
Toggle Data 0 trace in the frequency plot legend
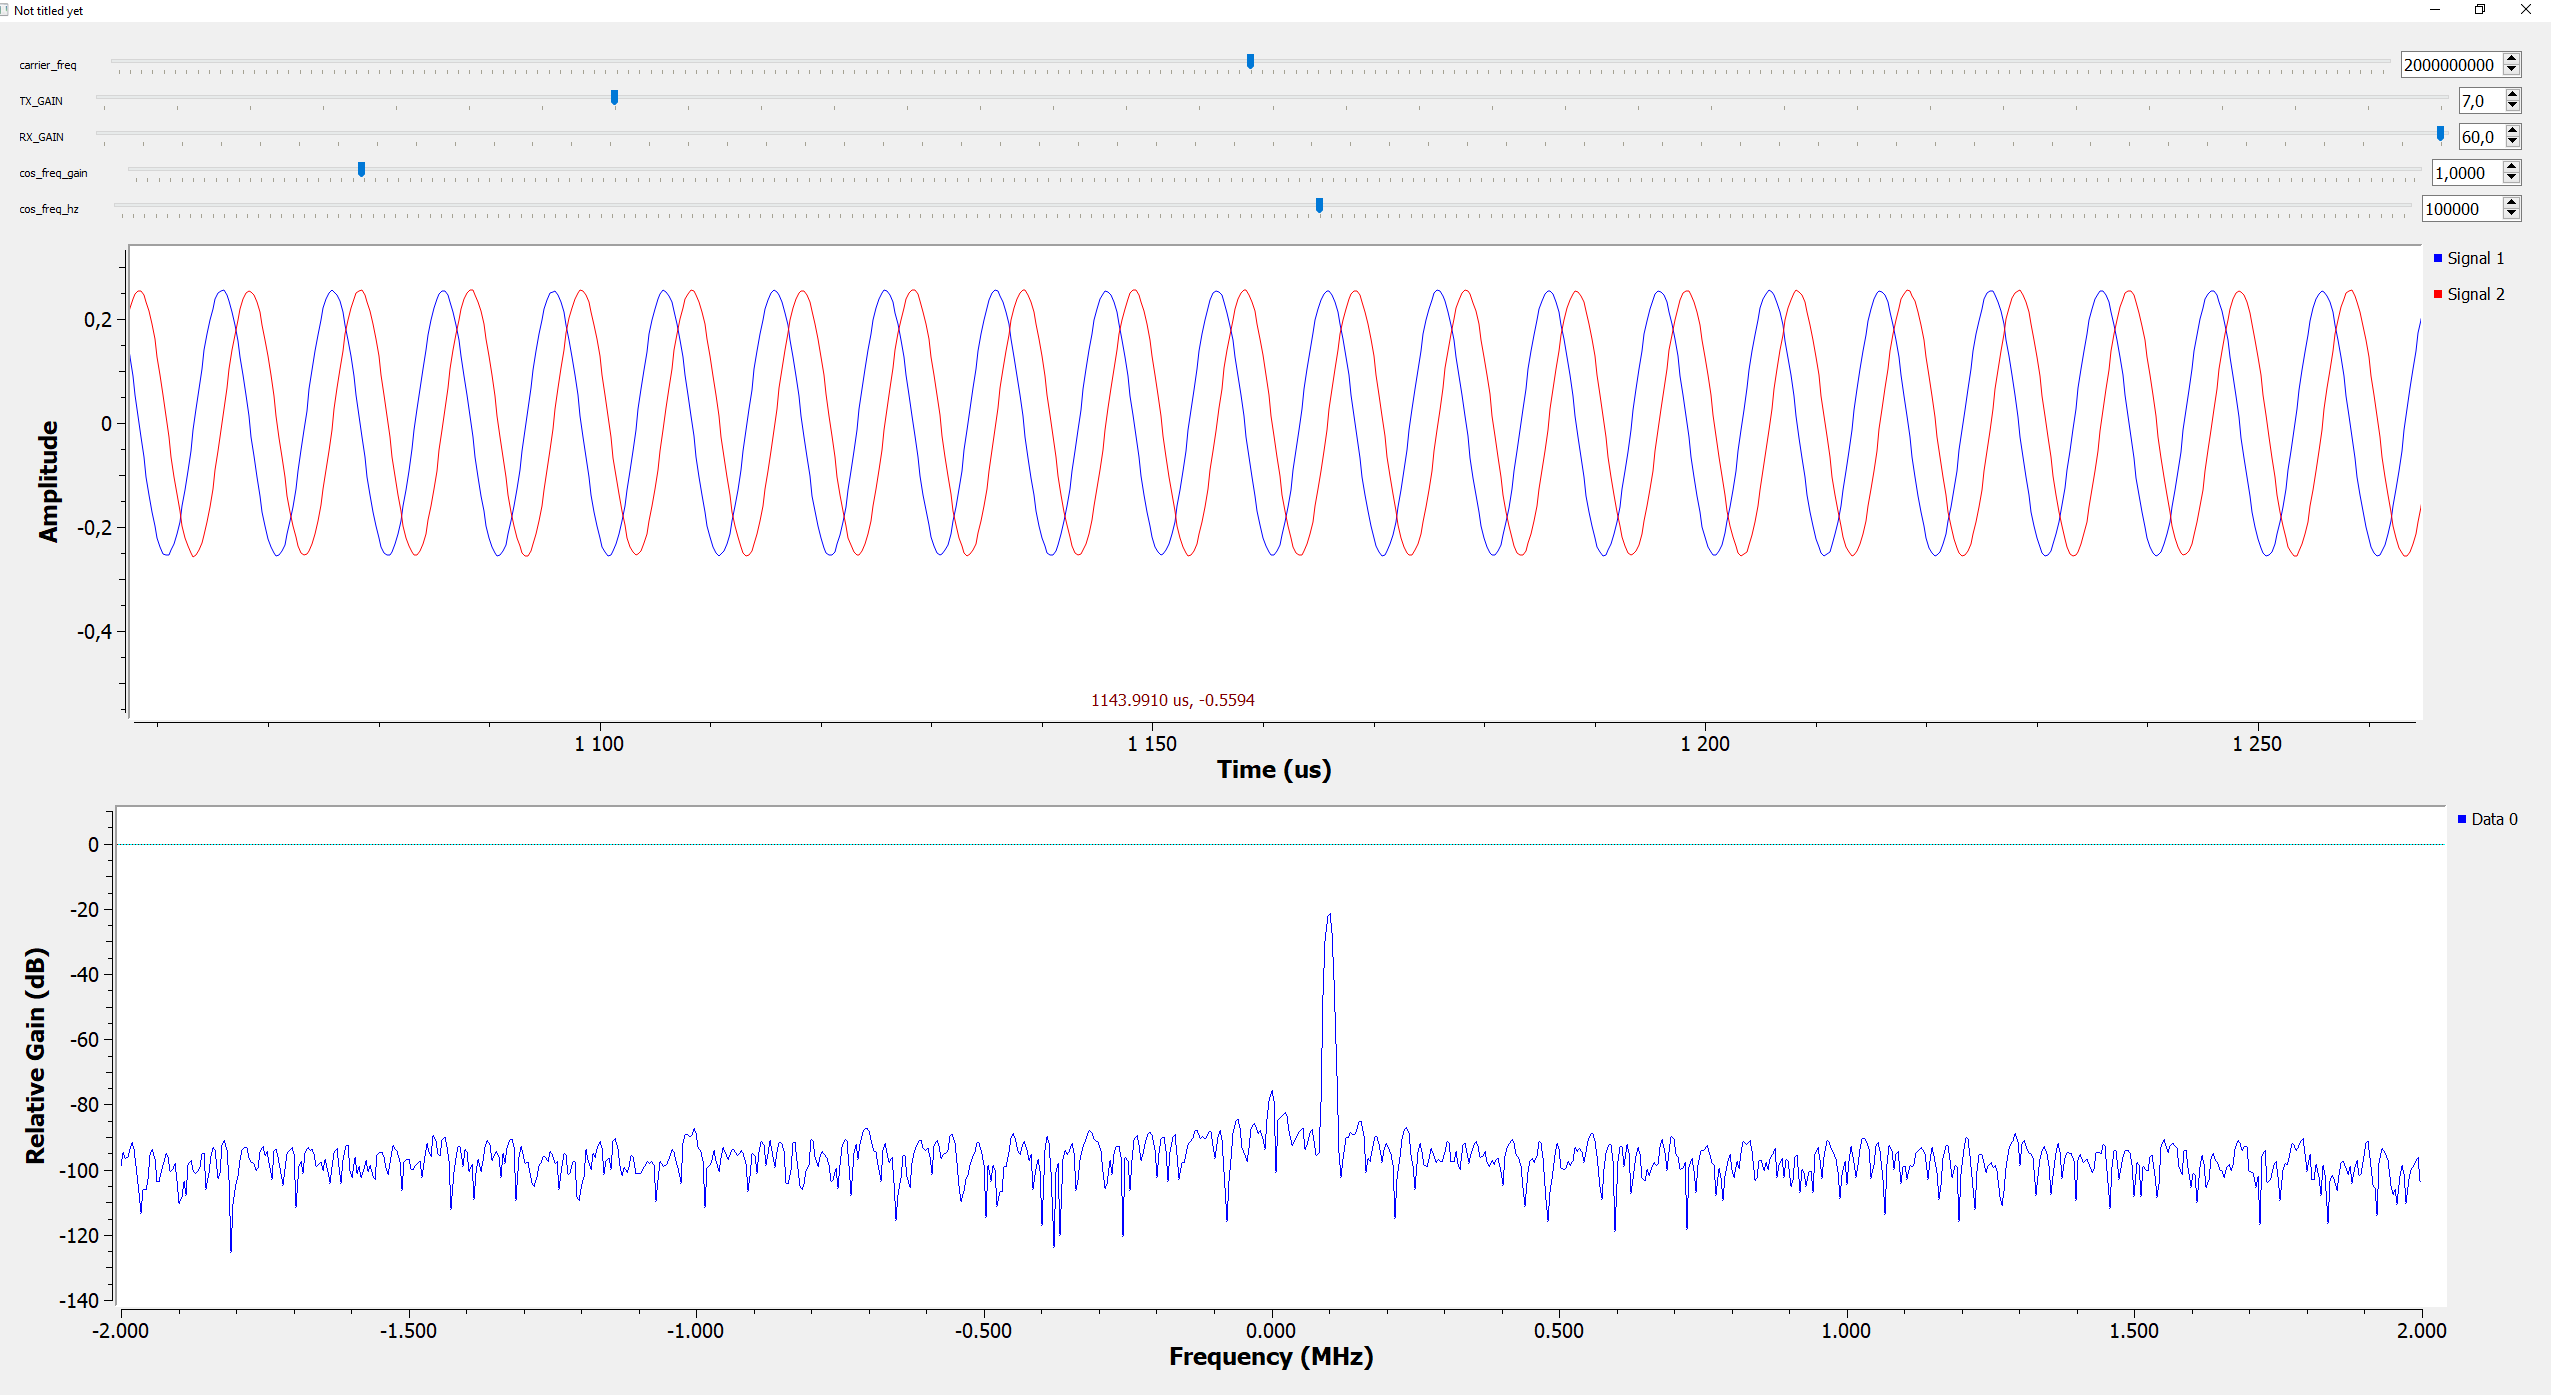pos(2487,819)
